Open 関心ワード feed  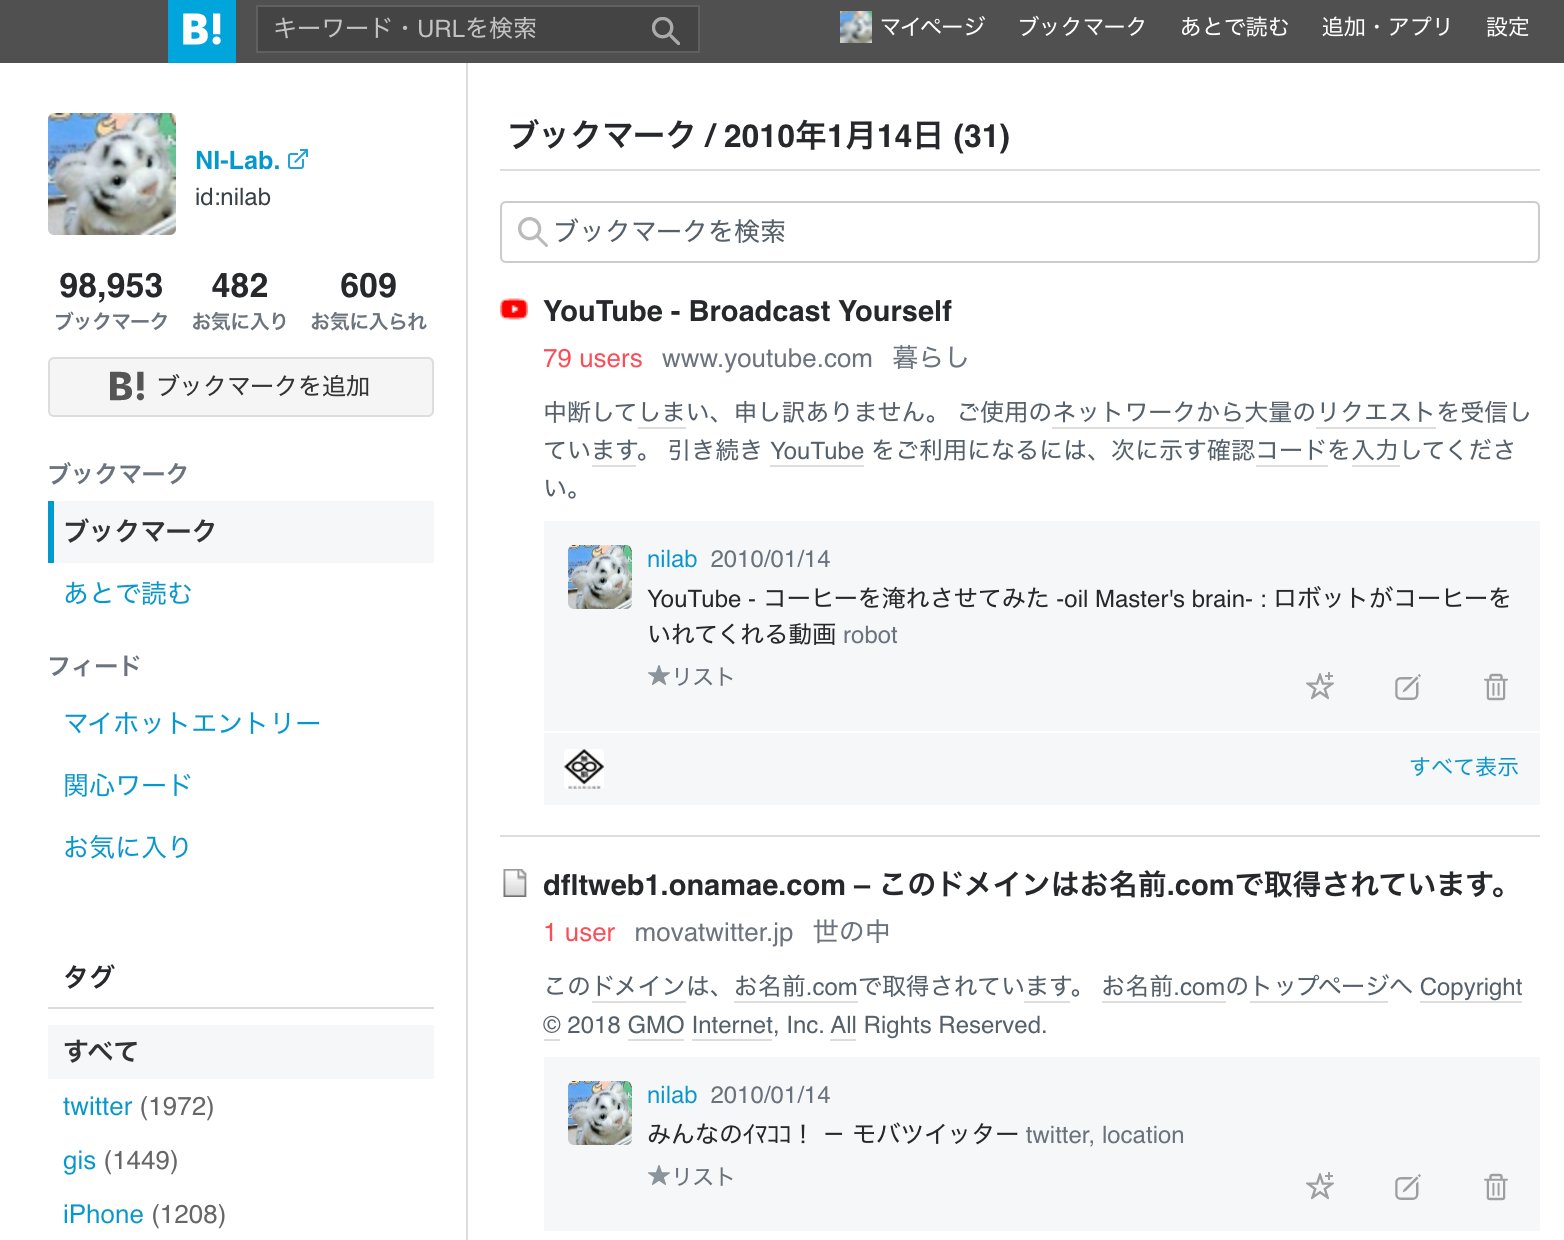tap(128, 785)
